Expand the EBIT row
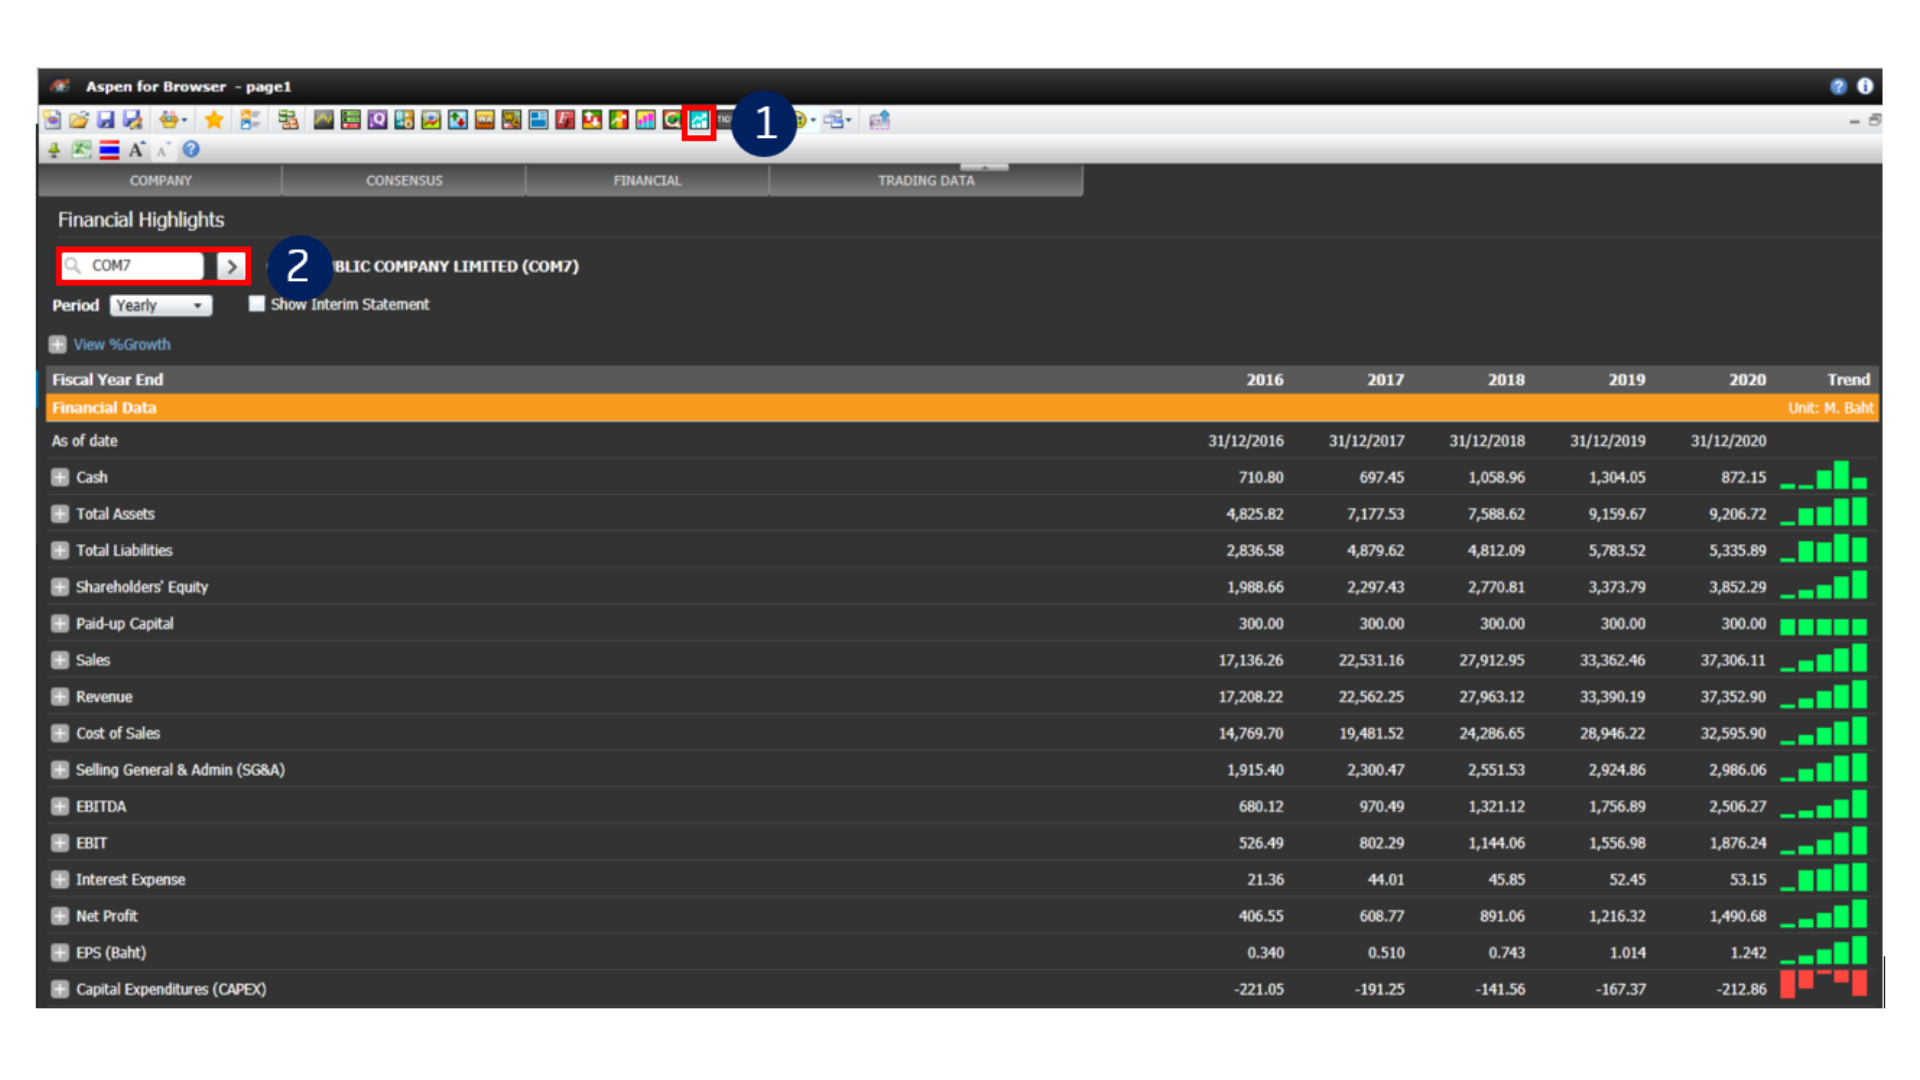Viewport: 1920px width, 1080px height. (x=60, y=843)
